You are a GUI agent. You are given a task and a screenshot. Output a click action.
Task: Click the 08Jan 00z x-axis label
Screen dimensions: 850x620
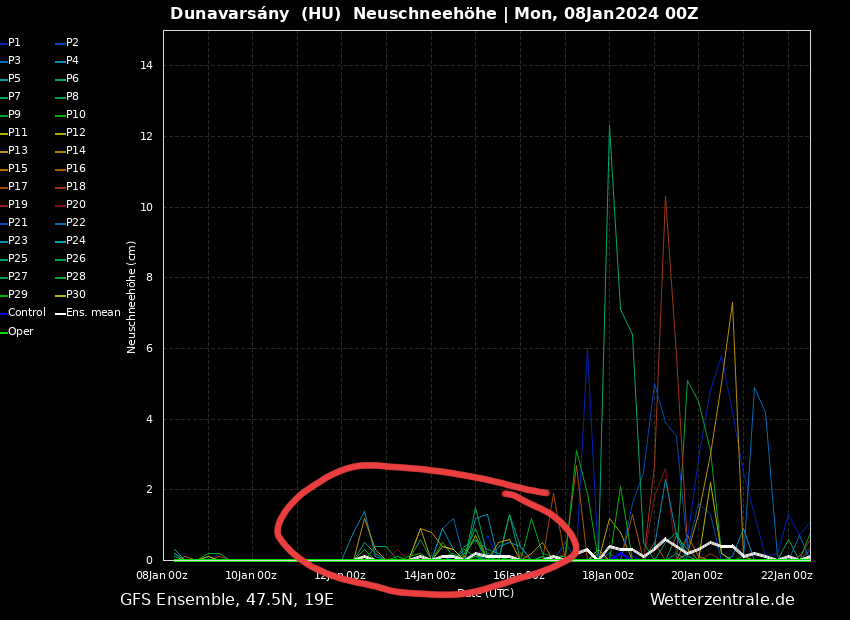[x=161, y=575]
